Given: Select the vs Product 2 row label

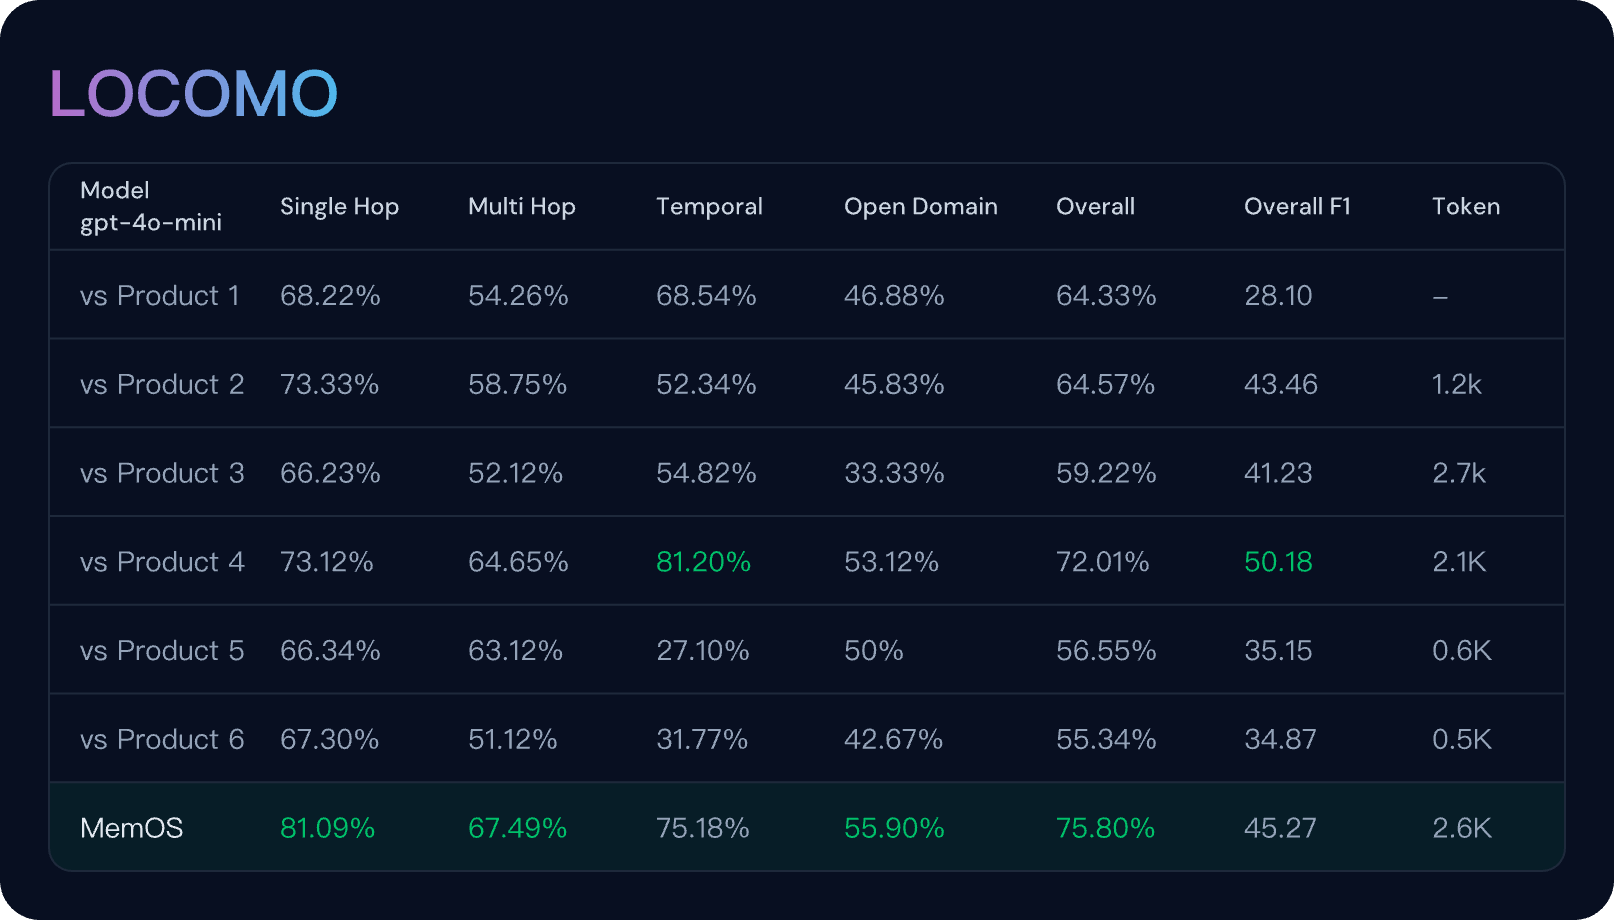Looking at the screenshot, I should pyautogui.click(x=162, y=385).
